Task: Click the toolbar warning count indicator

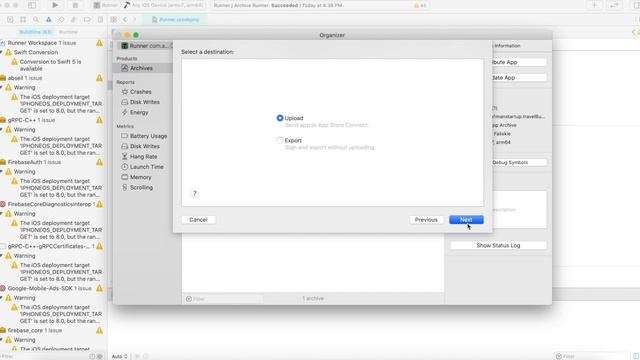Action: point(420,5)
